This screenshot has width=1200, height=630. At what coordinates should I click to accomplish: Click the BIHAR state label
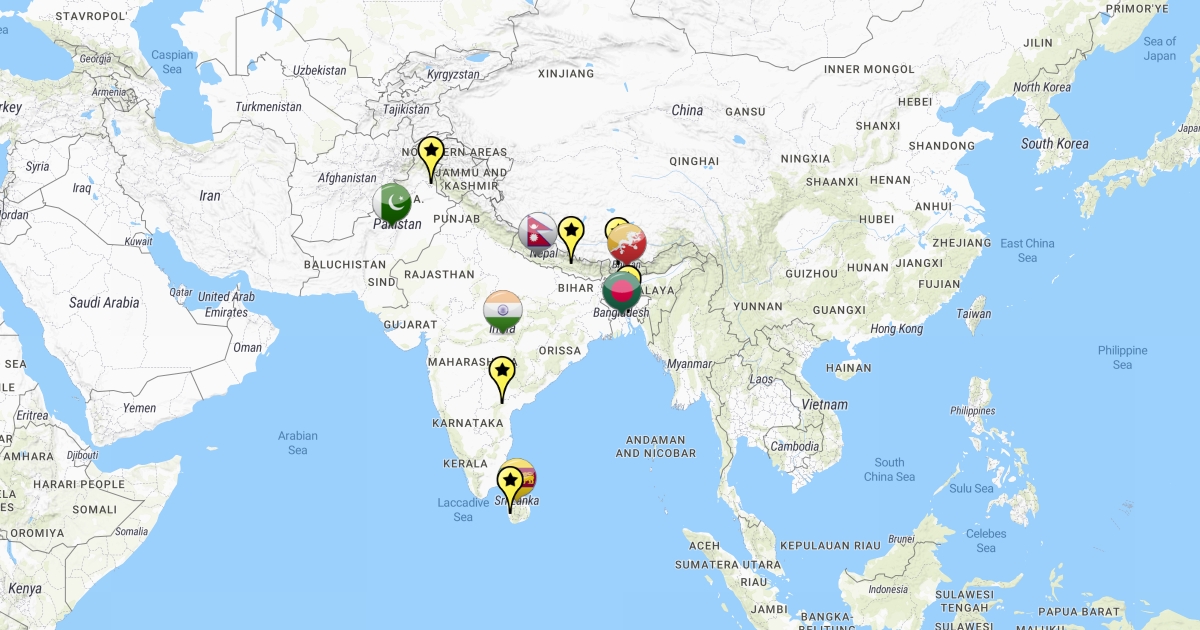point(575,287)
